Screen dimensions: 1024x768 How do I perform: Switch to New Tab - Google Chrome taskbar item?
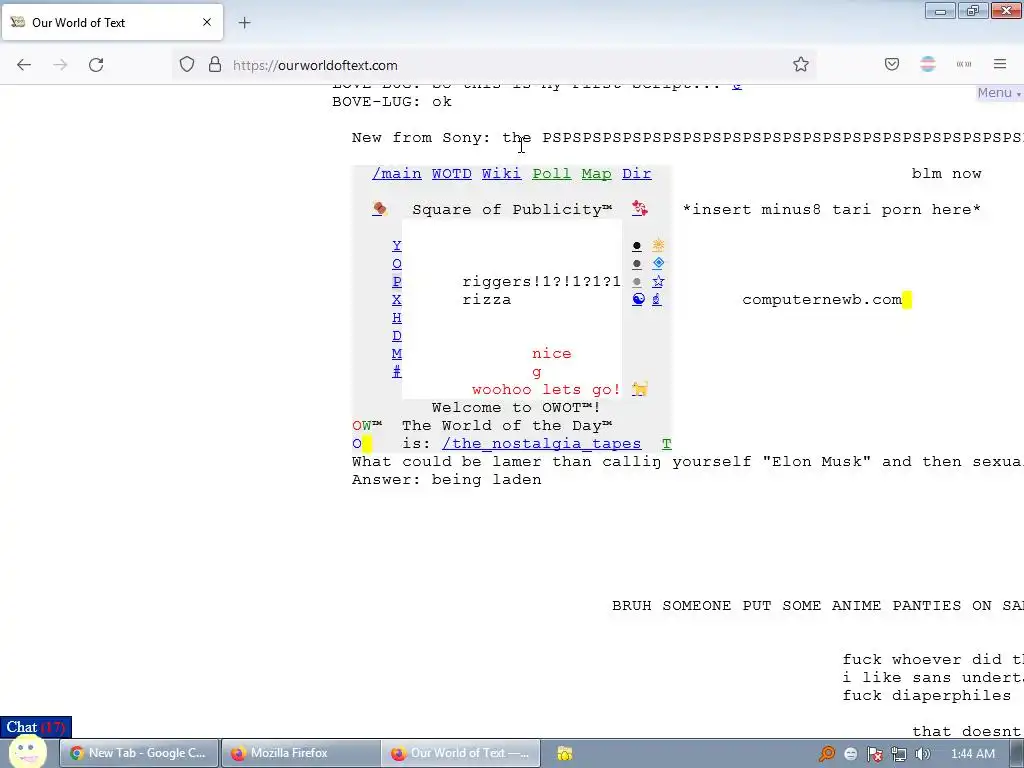coord(139,753)
